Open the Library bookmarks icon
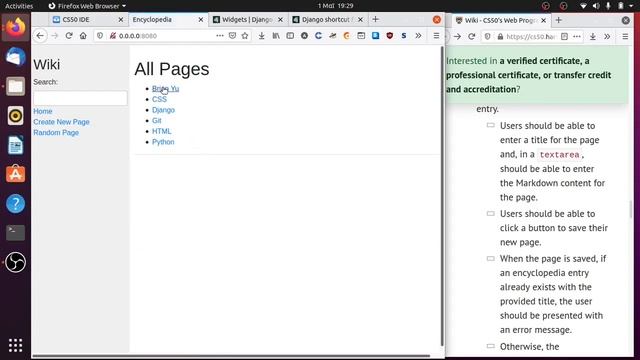Viewport: 640px width, 360px height. coord(276,36)
